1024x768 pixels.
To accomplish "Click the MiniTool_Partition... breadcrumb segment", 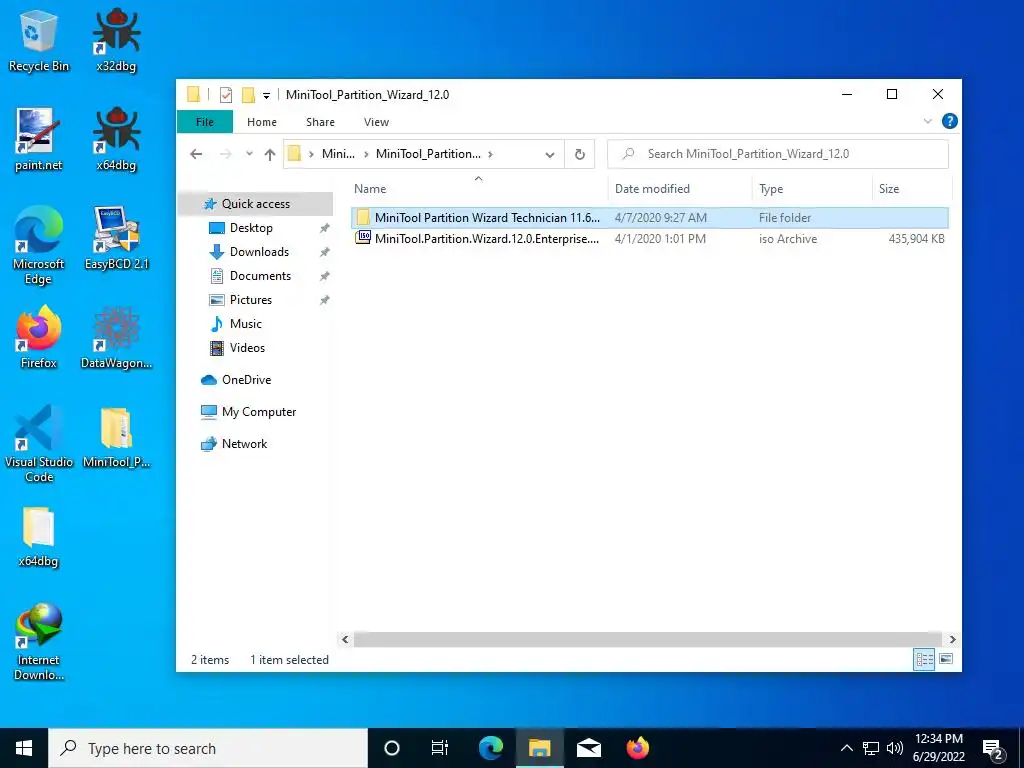I will [x=428, y=154].
